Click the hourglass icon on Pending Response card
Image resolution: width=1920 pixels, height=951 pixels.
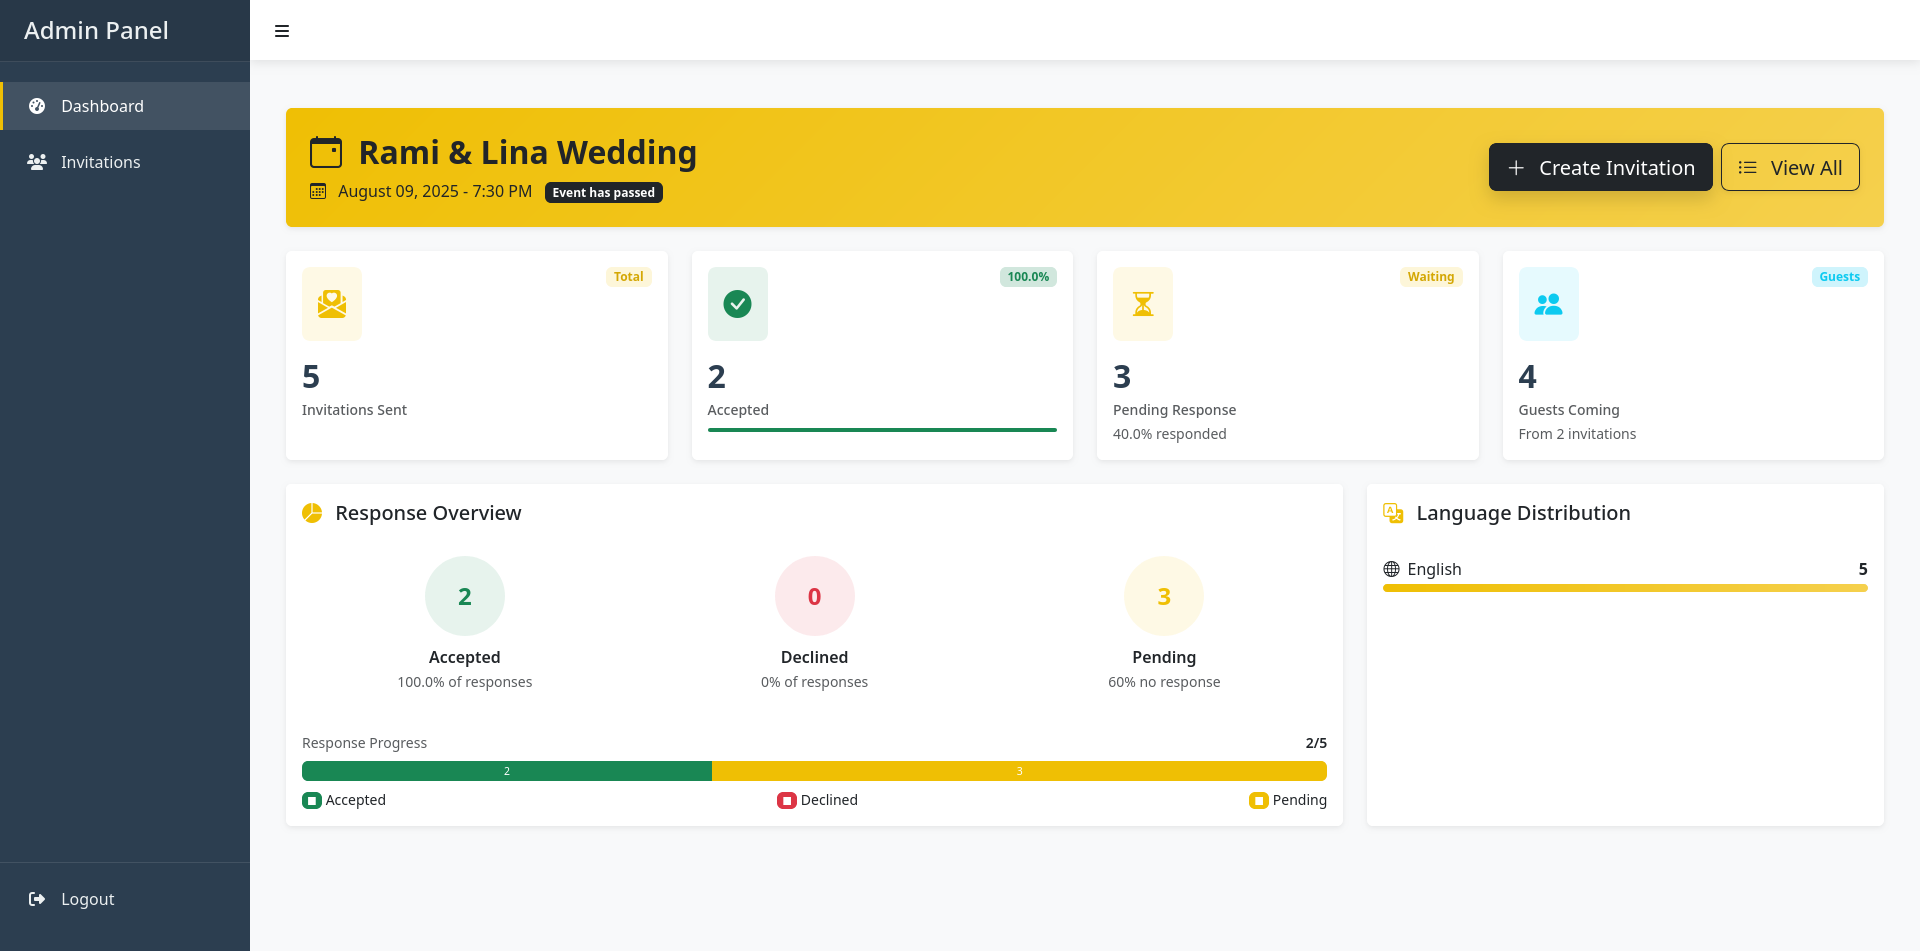tap(1142, 304)
